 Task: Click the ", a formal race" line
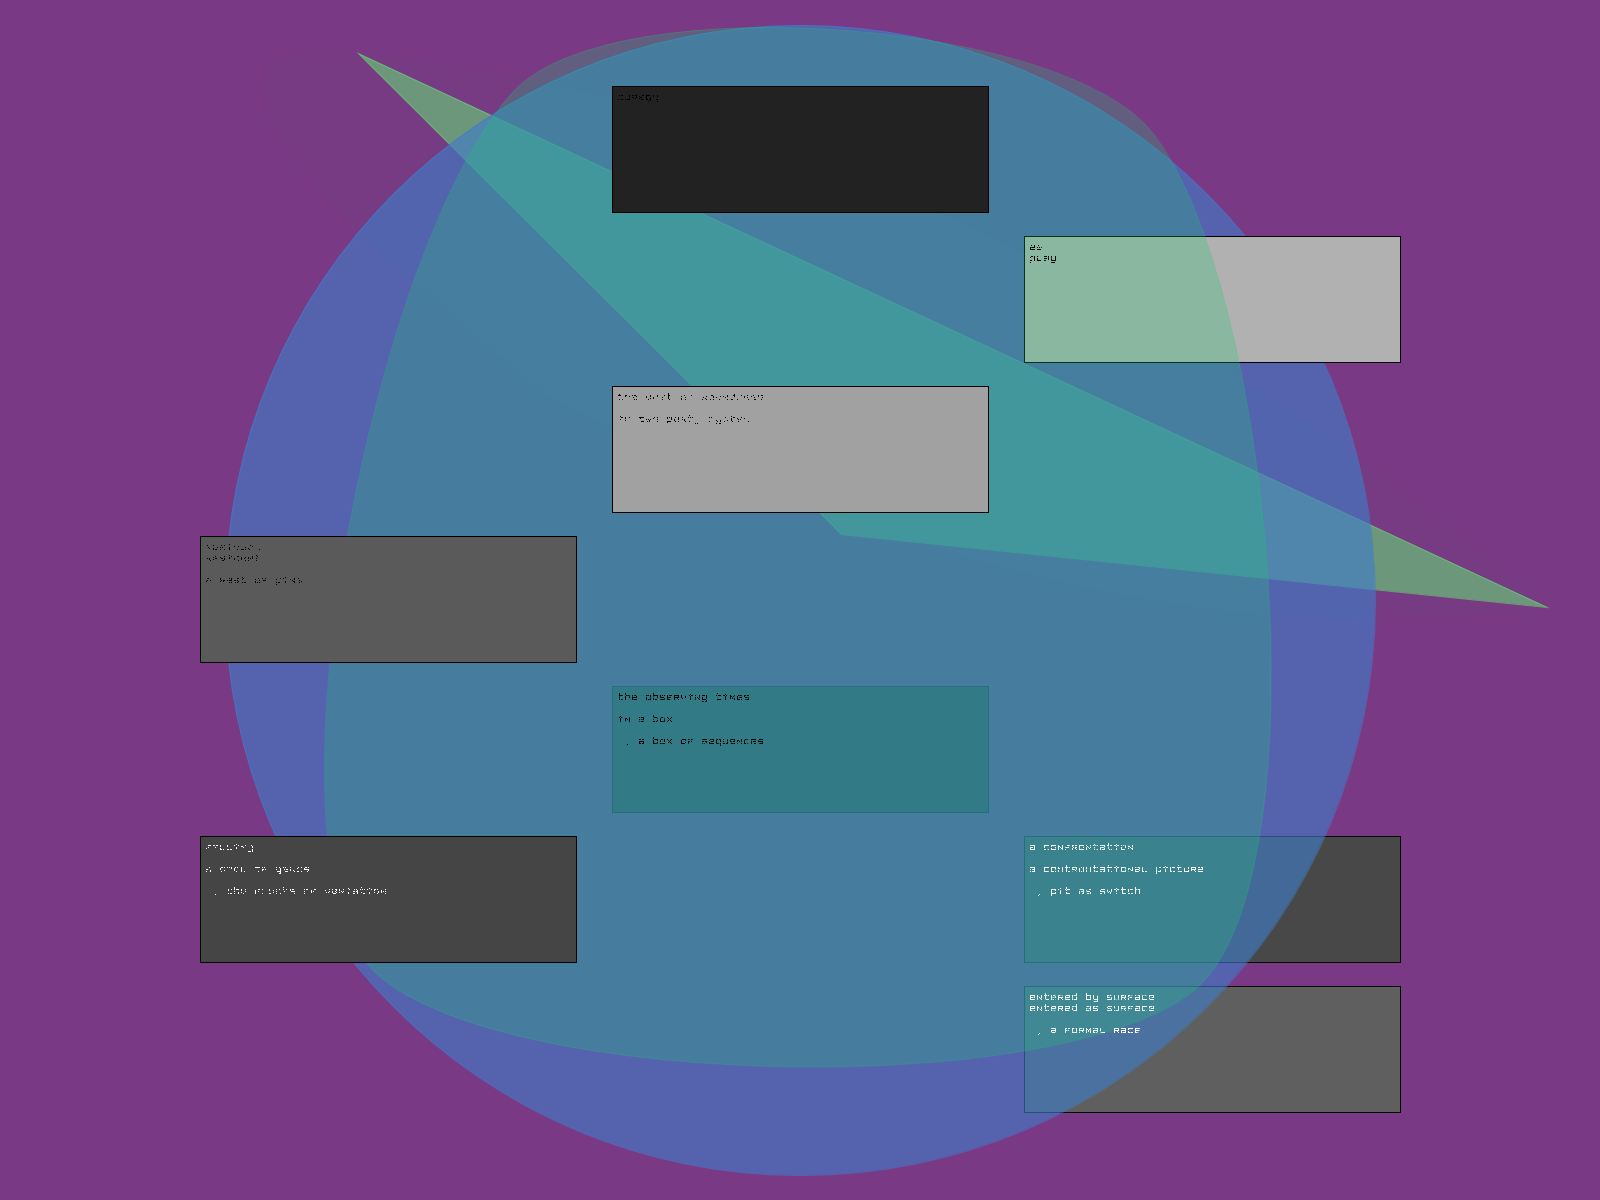1089,1030
